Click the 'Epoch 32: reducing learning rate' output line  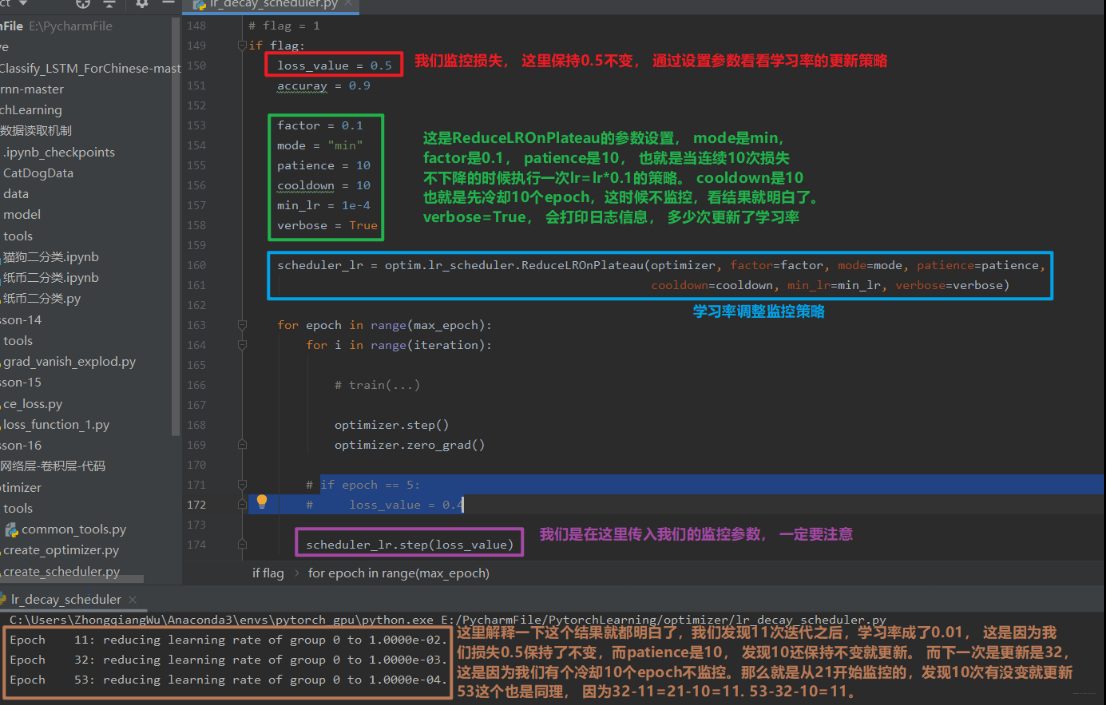click(x=229, y=659)
